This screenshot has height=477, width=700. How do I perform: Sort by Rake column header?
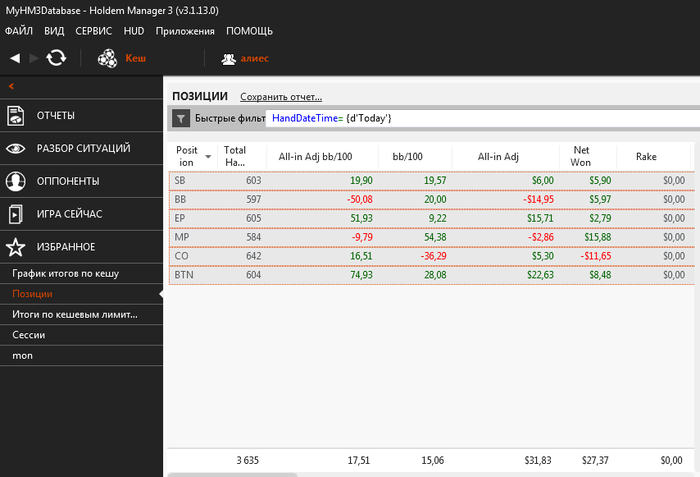[653, 156]
